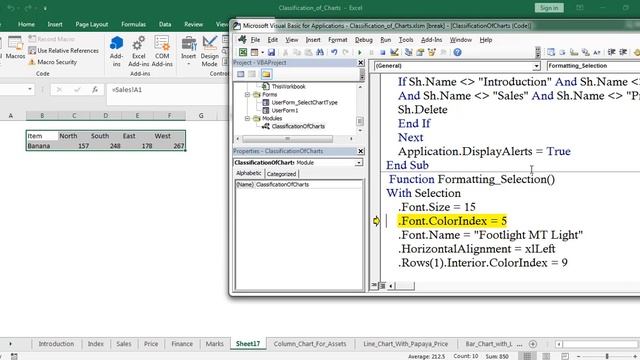Click Record Macro in Excel ribbon
Image resolution: width=640 pixels, height=360 pixels.
click(51, 39)
